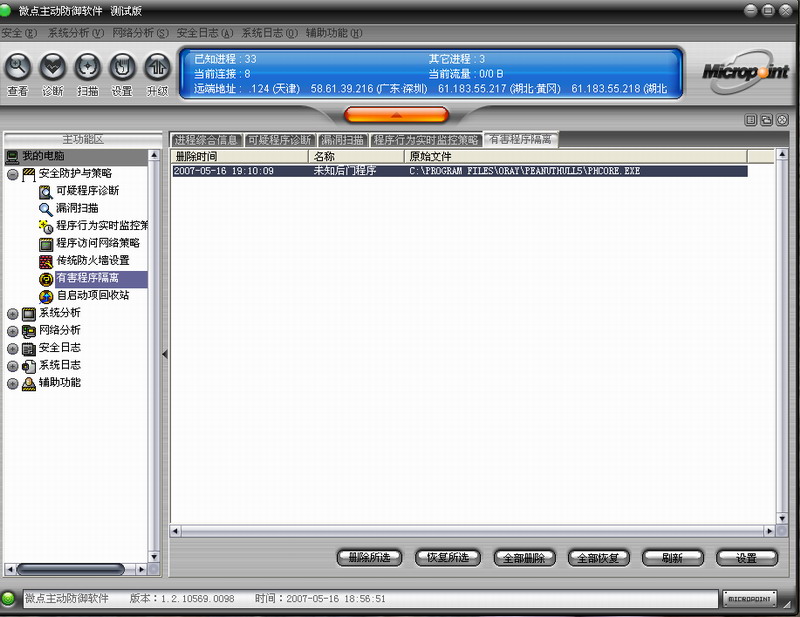Select the PHCORE.EXE quarantine row
Viewport: 800px width, 617px height.
point(460,171)
